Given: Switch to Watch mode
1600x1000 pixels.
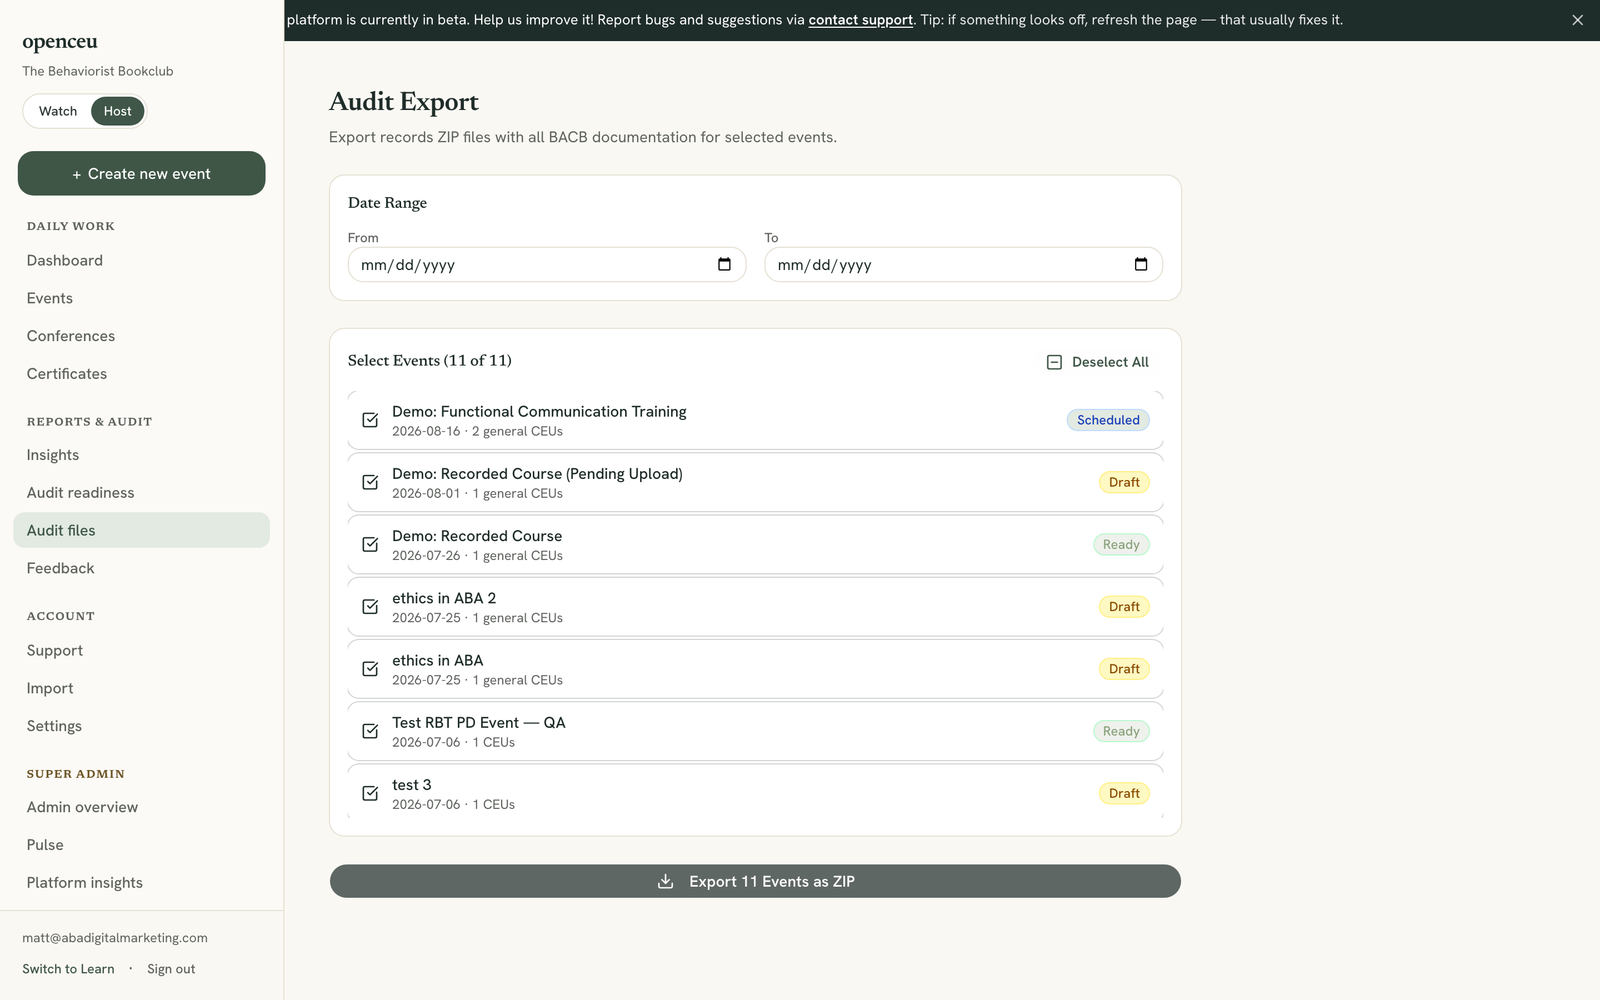Looking at the screenshot, I should [x=58, y=111].
